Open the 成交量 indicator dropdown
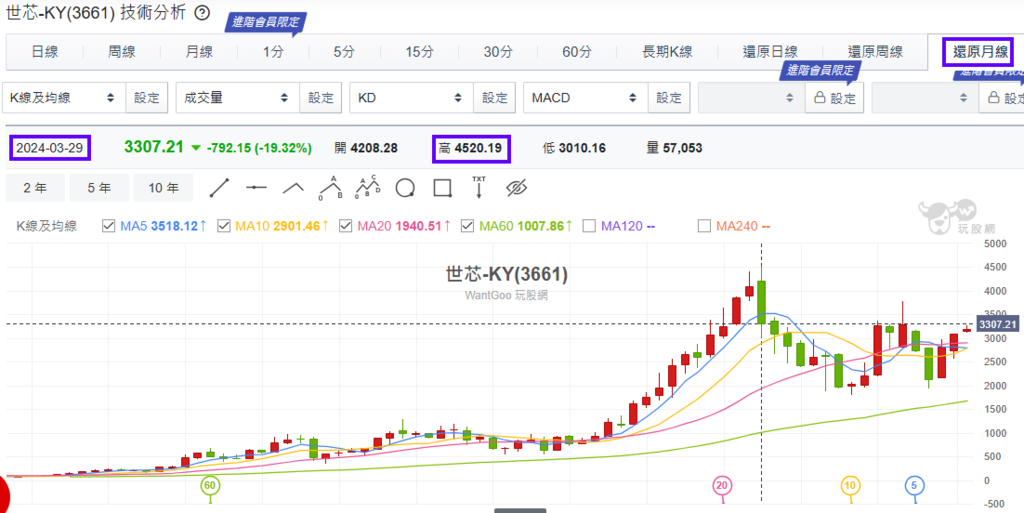Viewport: 1024px width, 513px height. coord(237,98)
